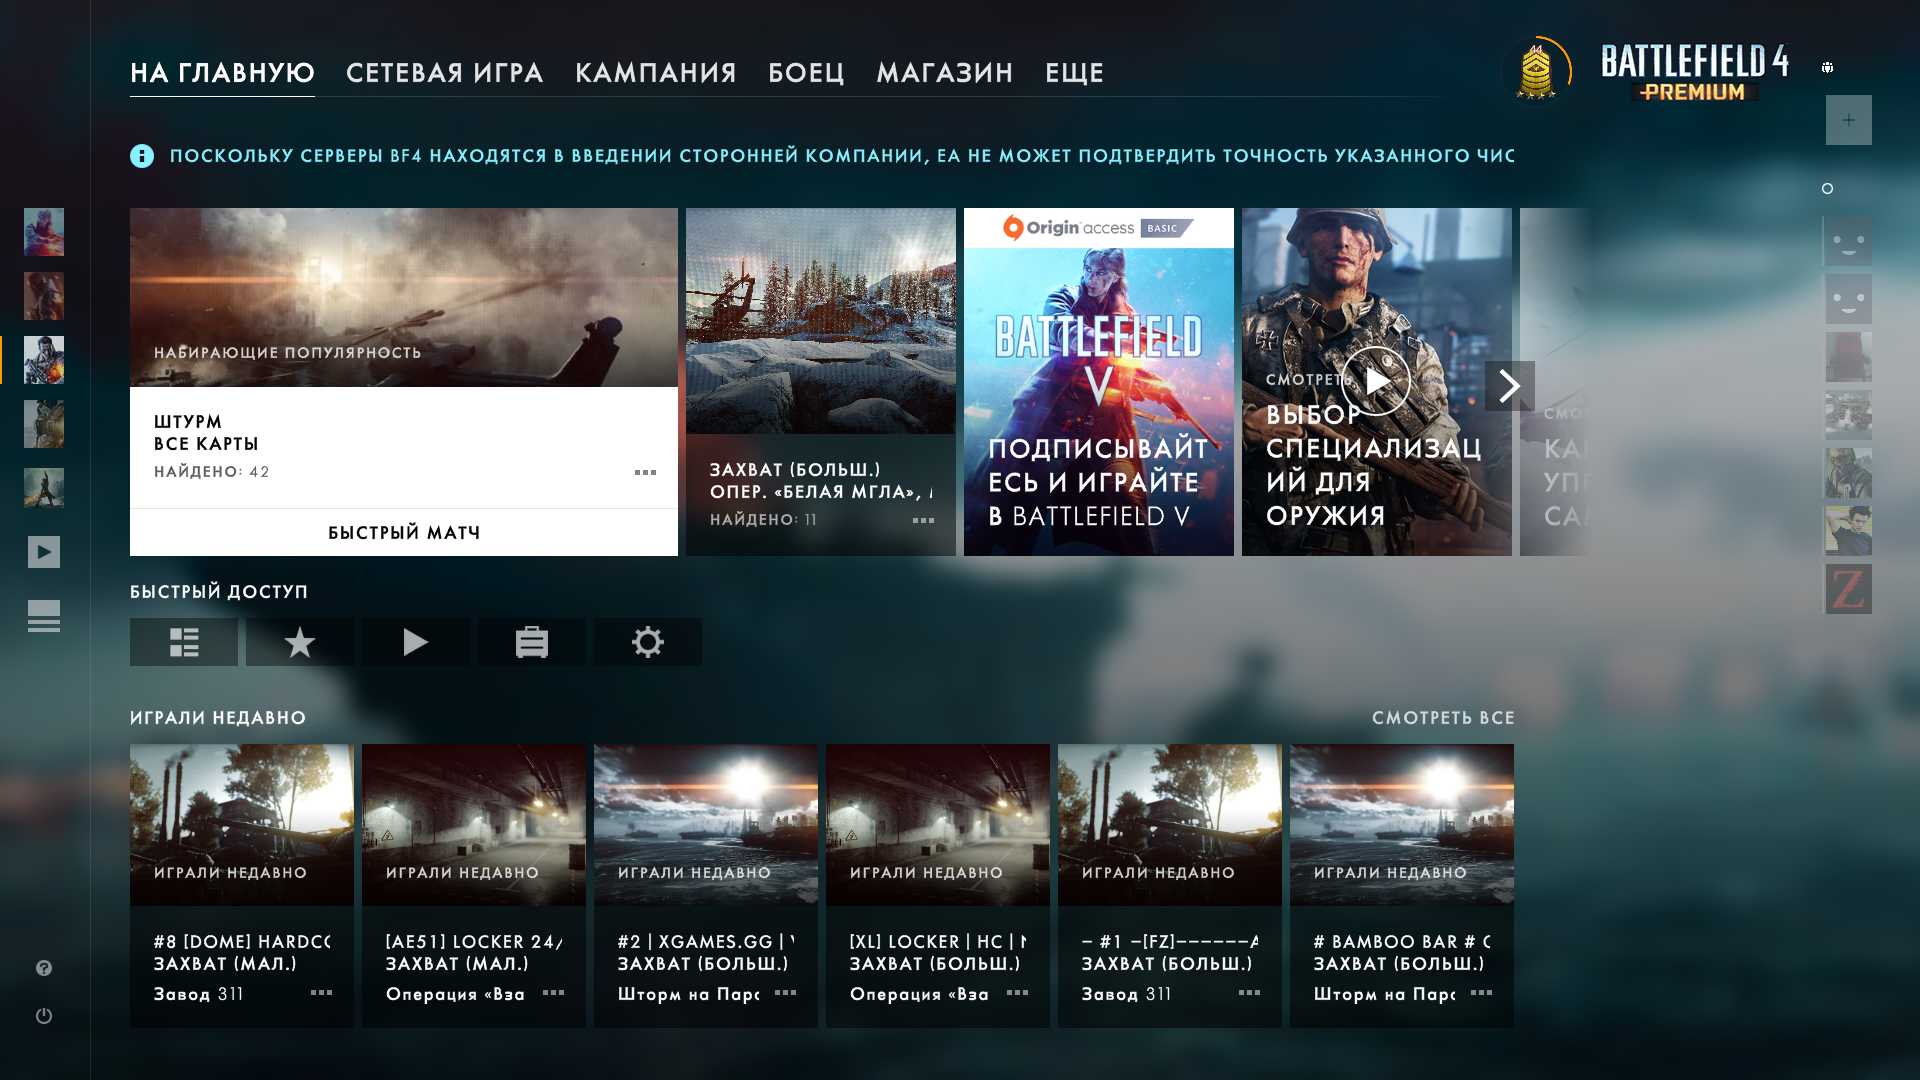1920x1080 pixels.
Task: Open [AE51] LOCKER 24/7 recent server
Action: 474,886
